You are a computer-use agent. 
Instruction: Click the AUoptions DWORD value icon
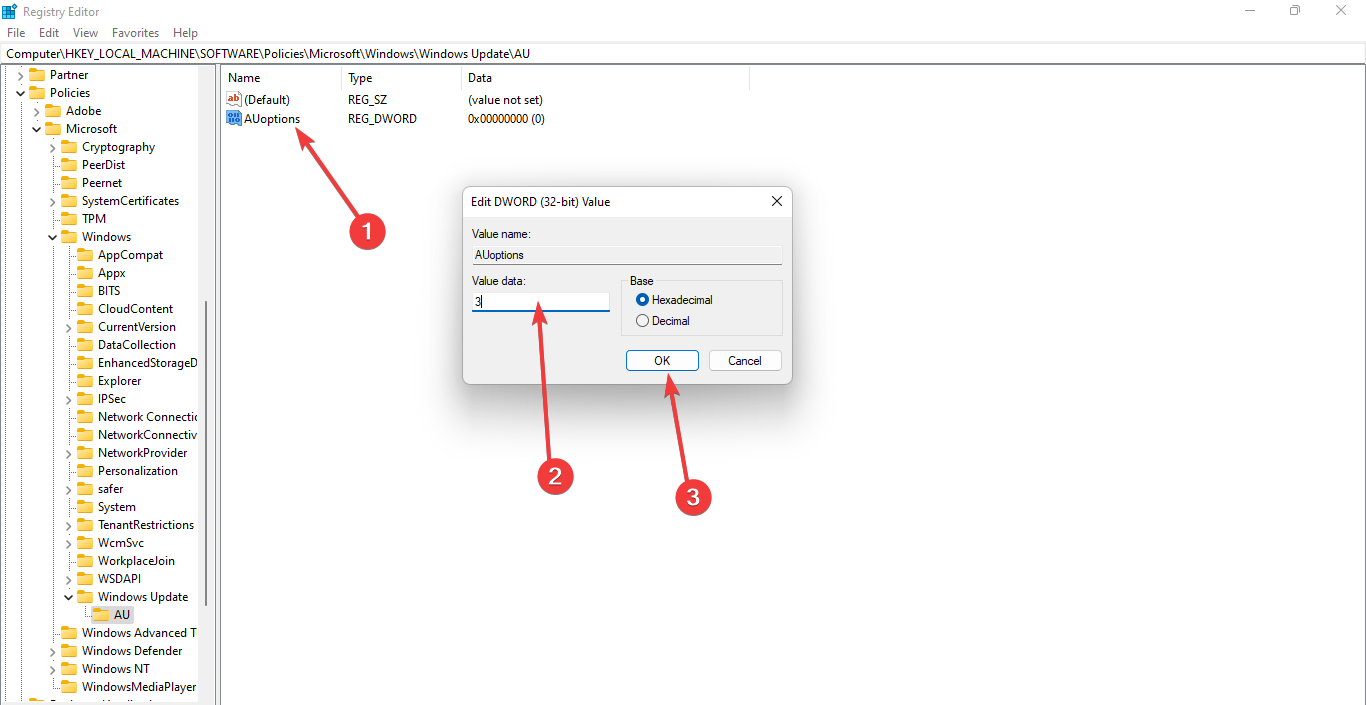click(x=235, y=119)
